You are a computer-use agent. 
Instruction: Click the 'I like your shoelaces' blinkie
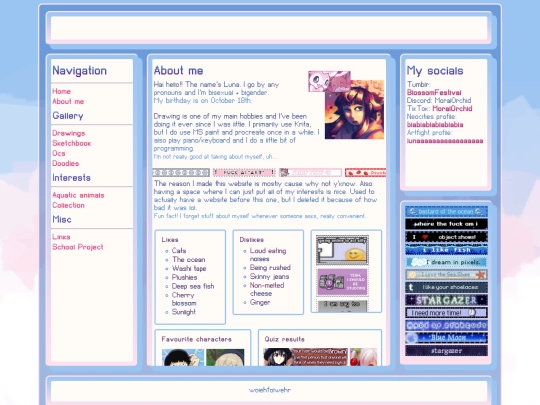[x=446, y=287]
